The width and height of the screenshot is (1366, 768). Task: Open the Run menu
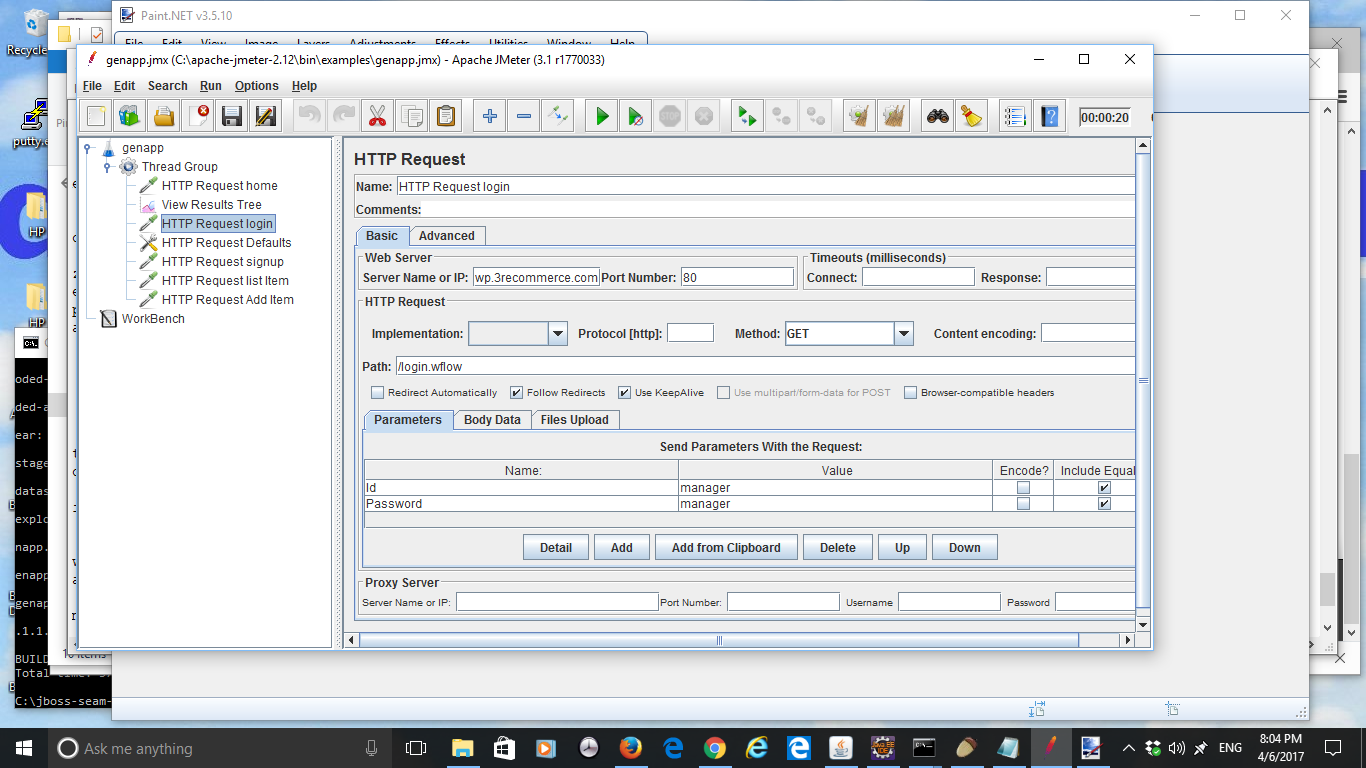[x=211, y=86]
